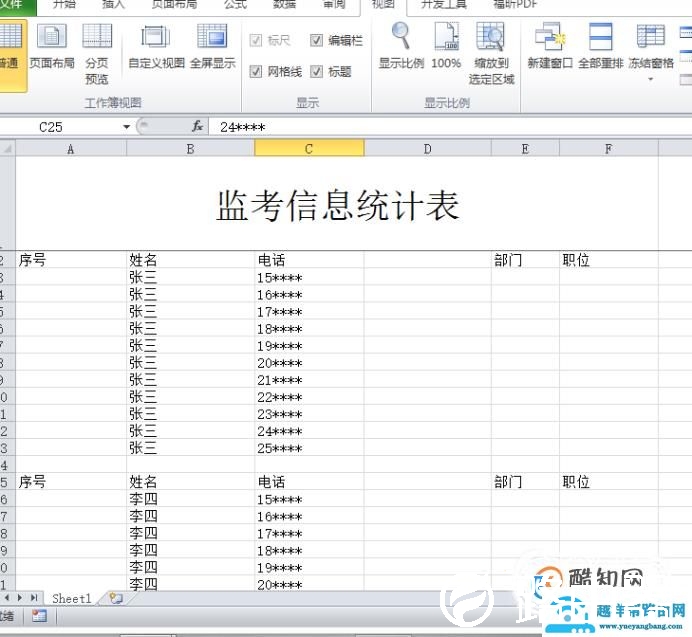Reset zoom to 100%
The image size is (692, 637).
pyautogui.click(x=446, y=46)
